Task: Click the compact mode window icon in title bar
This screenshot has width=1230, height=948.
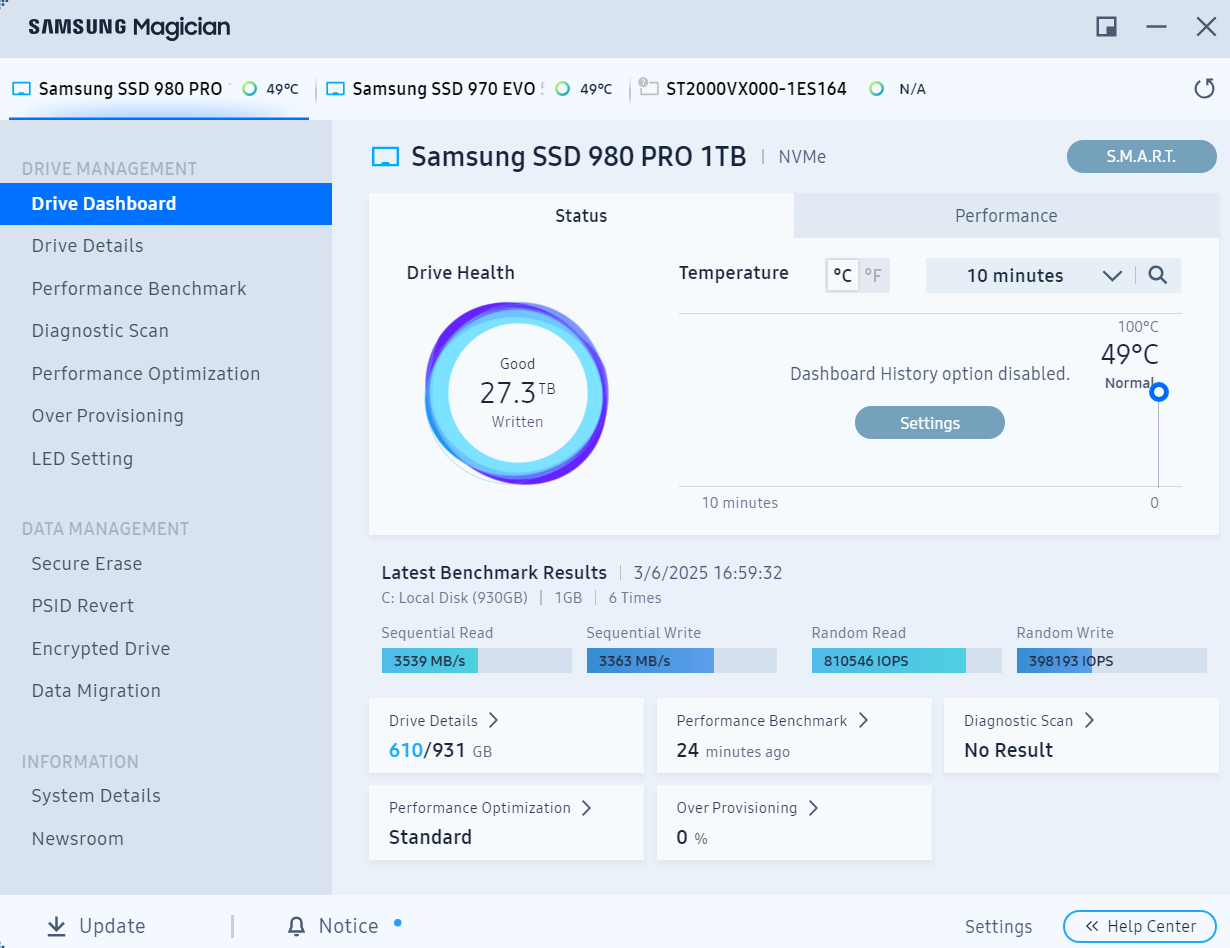Action: 1106,27
